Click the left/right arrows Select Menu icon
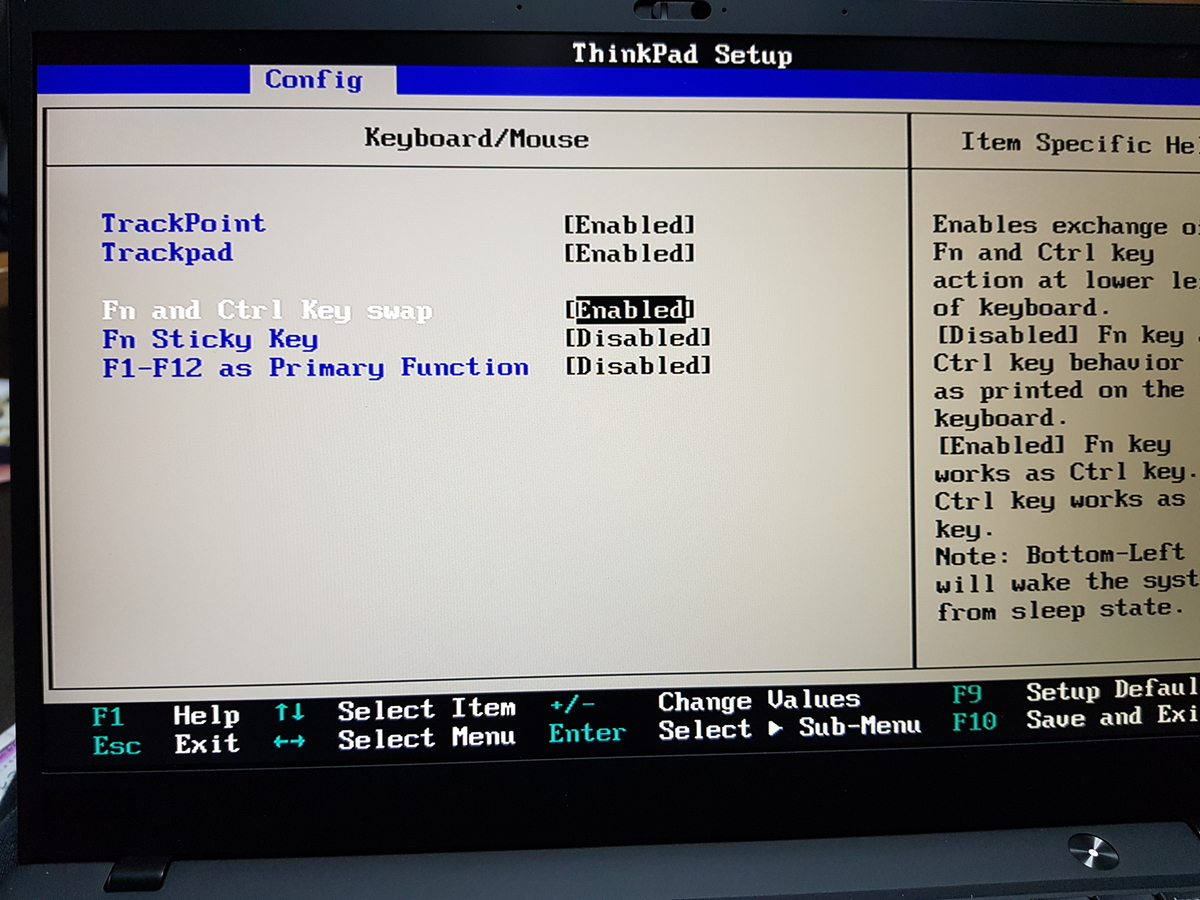The height and width of the screenshot is (900, 1200). pos(290,742)
